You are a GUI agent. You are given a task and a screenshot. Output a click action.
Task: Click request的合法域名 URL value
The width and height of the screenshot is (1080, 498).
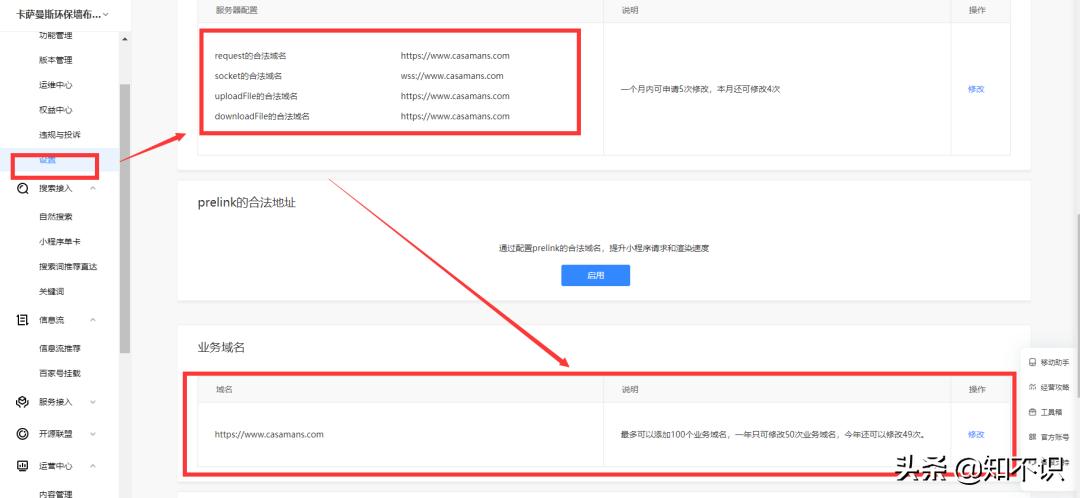tap(455, 56)
